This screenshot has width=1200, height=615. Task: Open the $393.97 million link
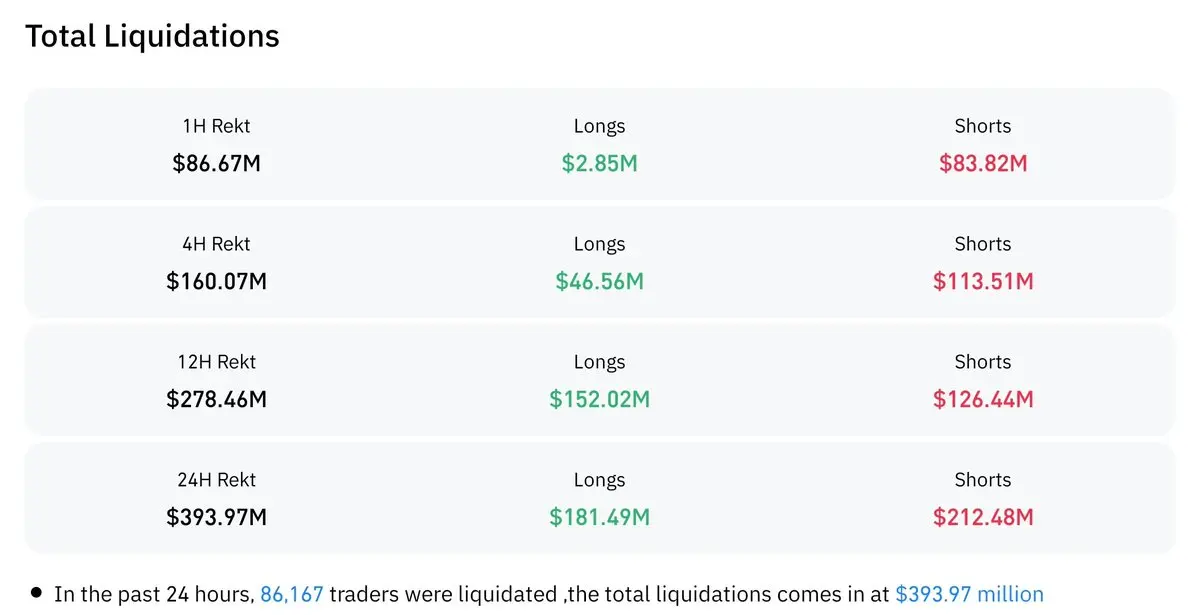969,594
